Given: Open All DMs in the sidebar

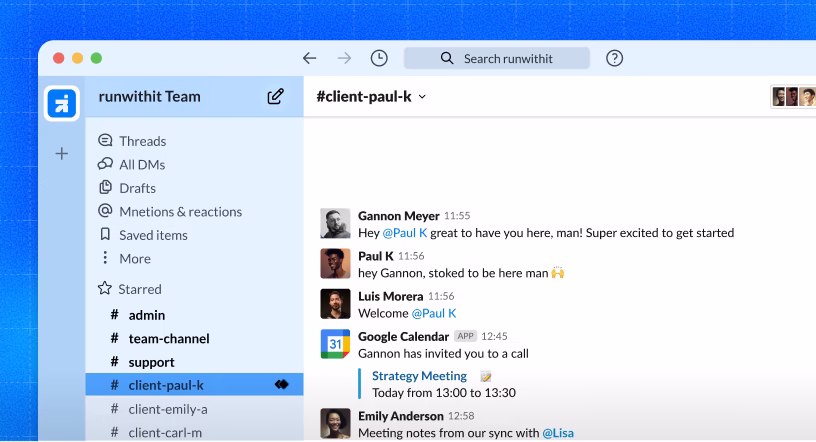Looking at the screenshot, I should pos(142,165).
